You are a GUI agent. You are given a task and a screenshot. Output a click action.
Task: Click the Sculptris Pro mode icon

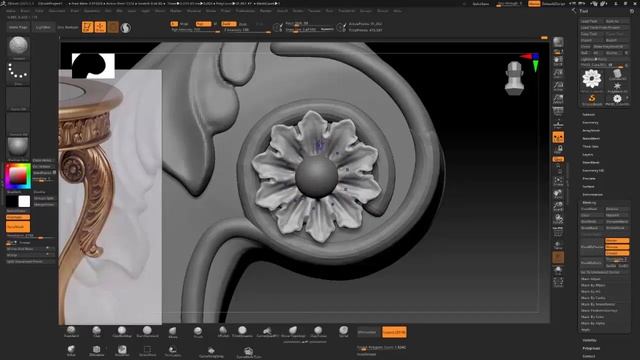[126, 27]
